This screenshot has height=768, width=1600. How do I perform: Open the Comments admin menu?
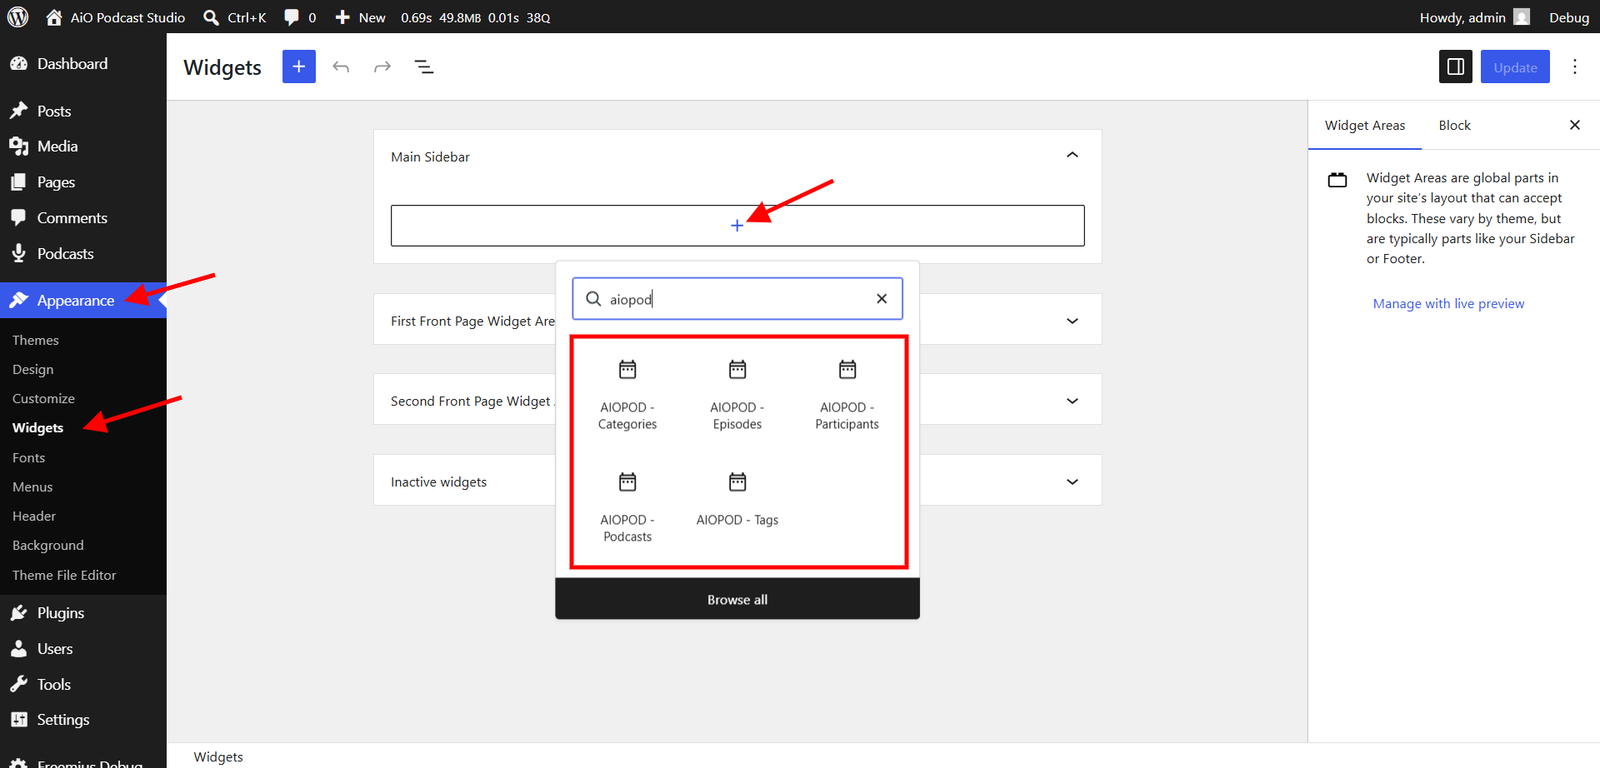[x=83, y=218]
